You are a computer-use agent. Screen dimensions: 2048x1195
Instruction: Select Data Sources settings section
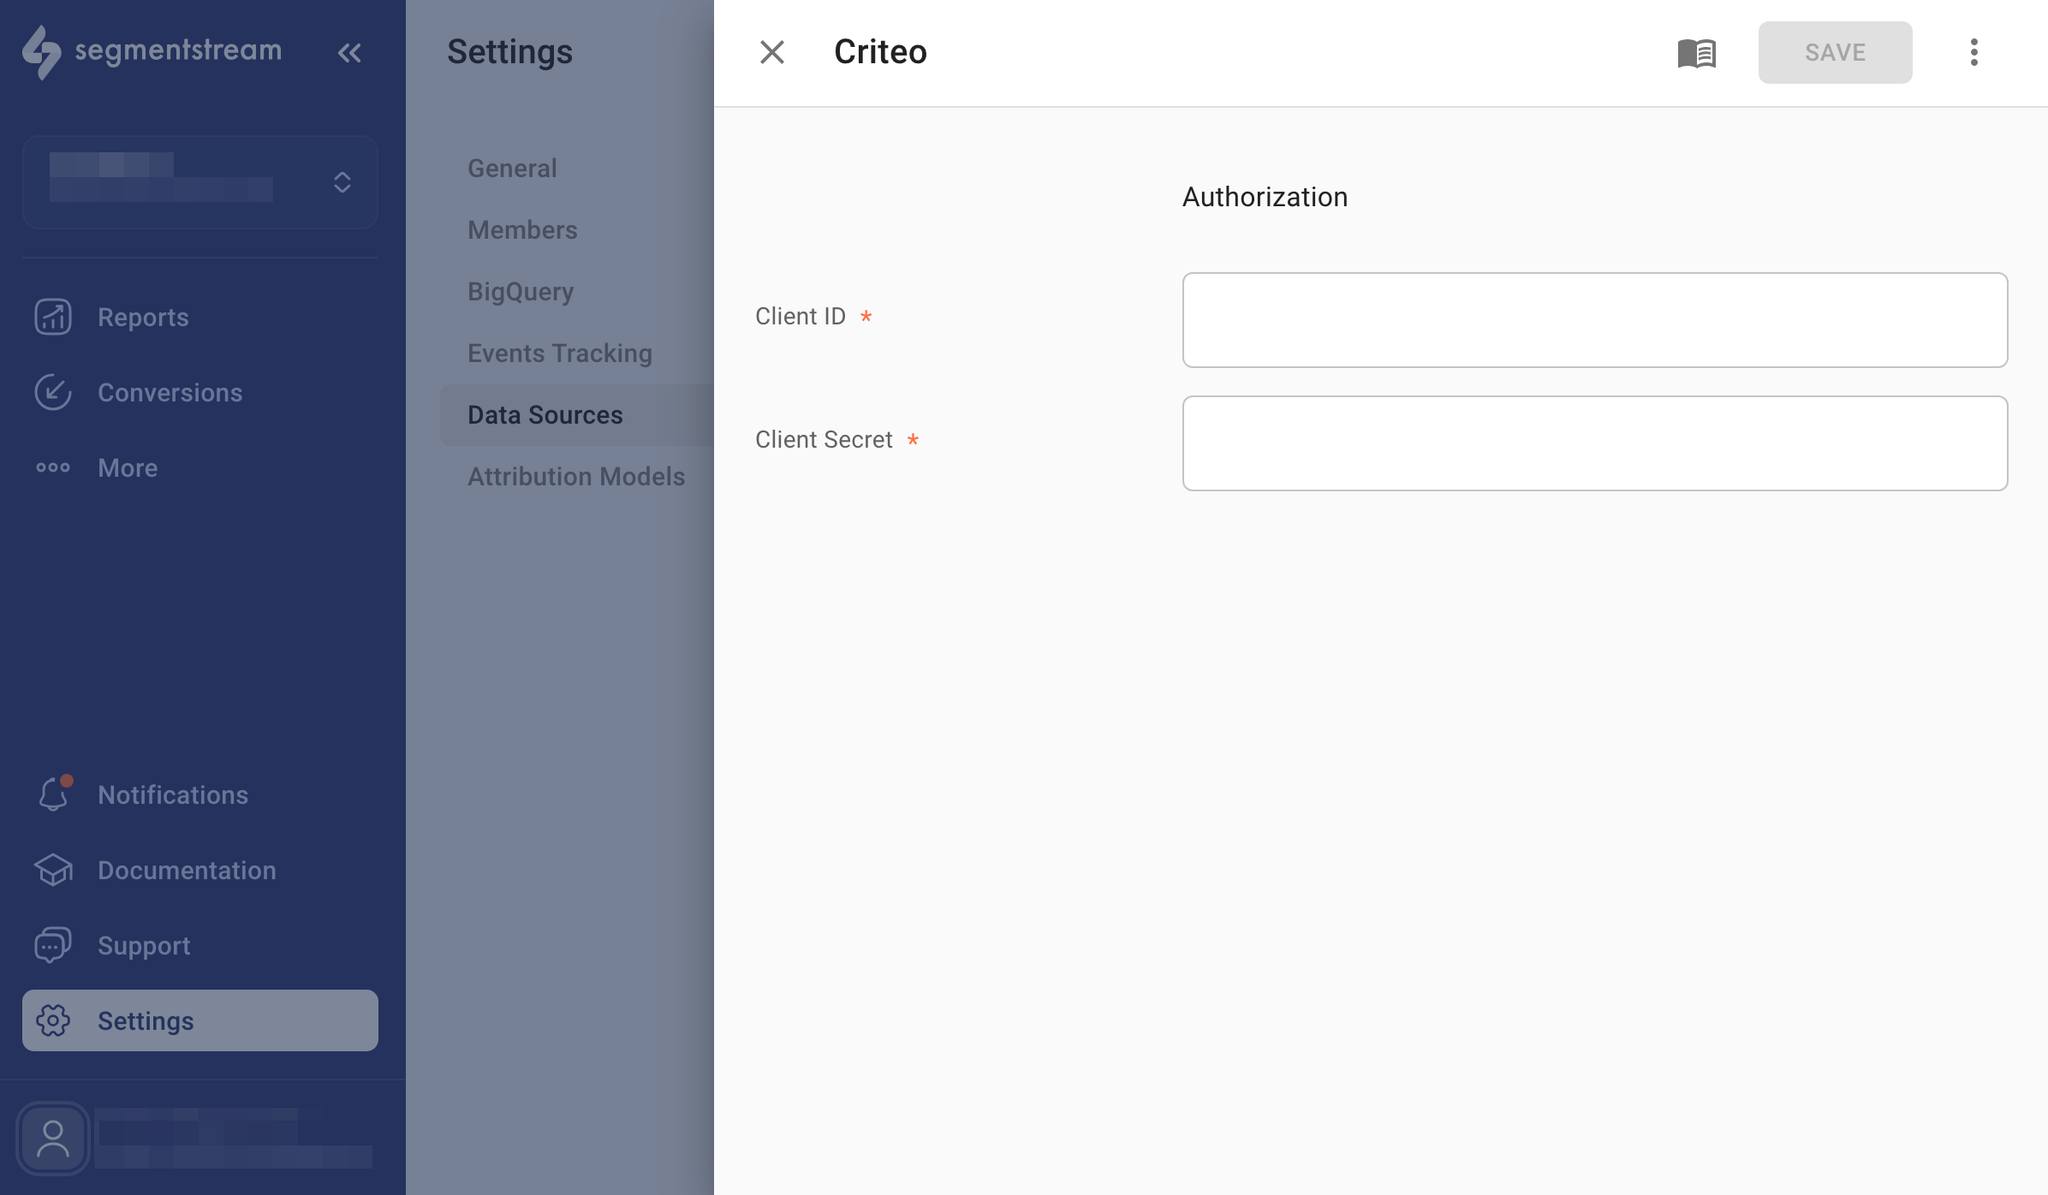tap(577, 415)
